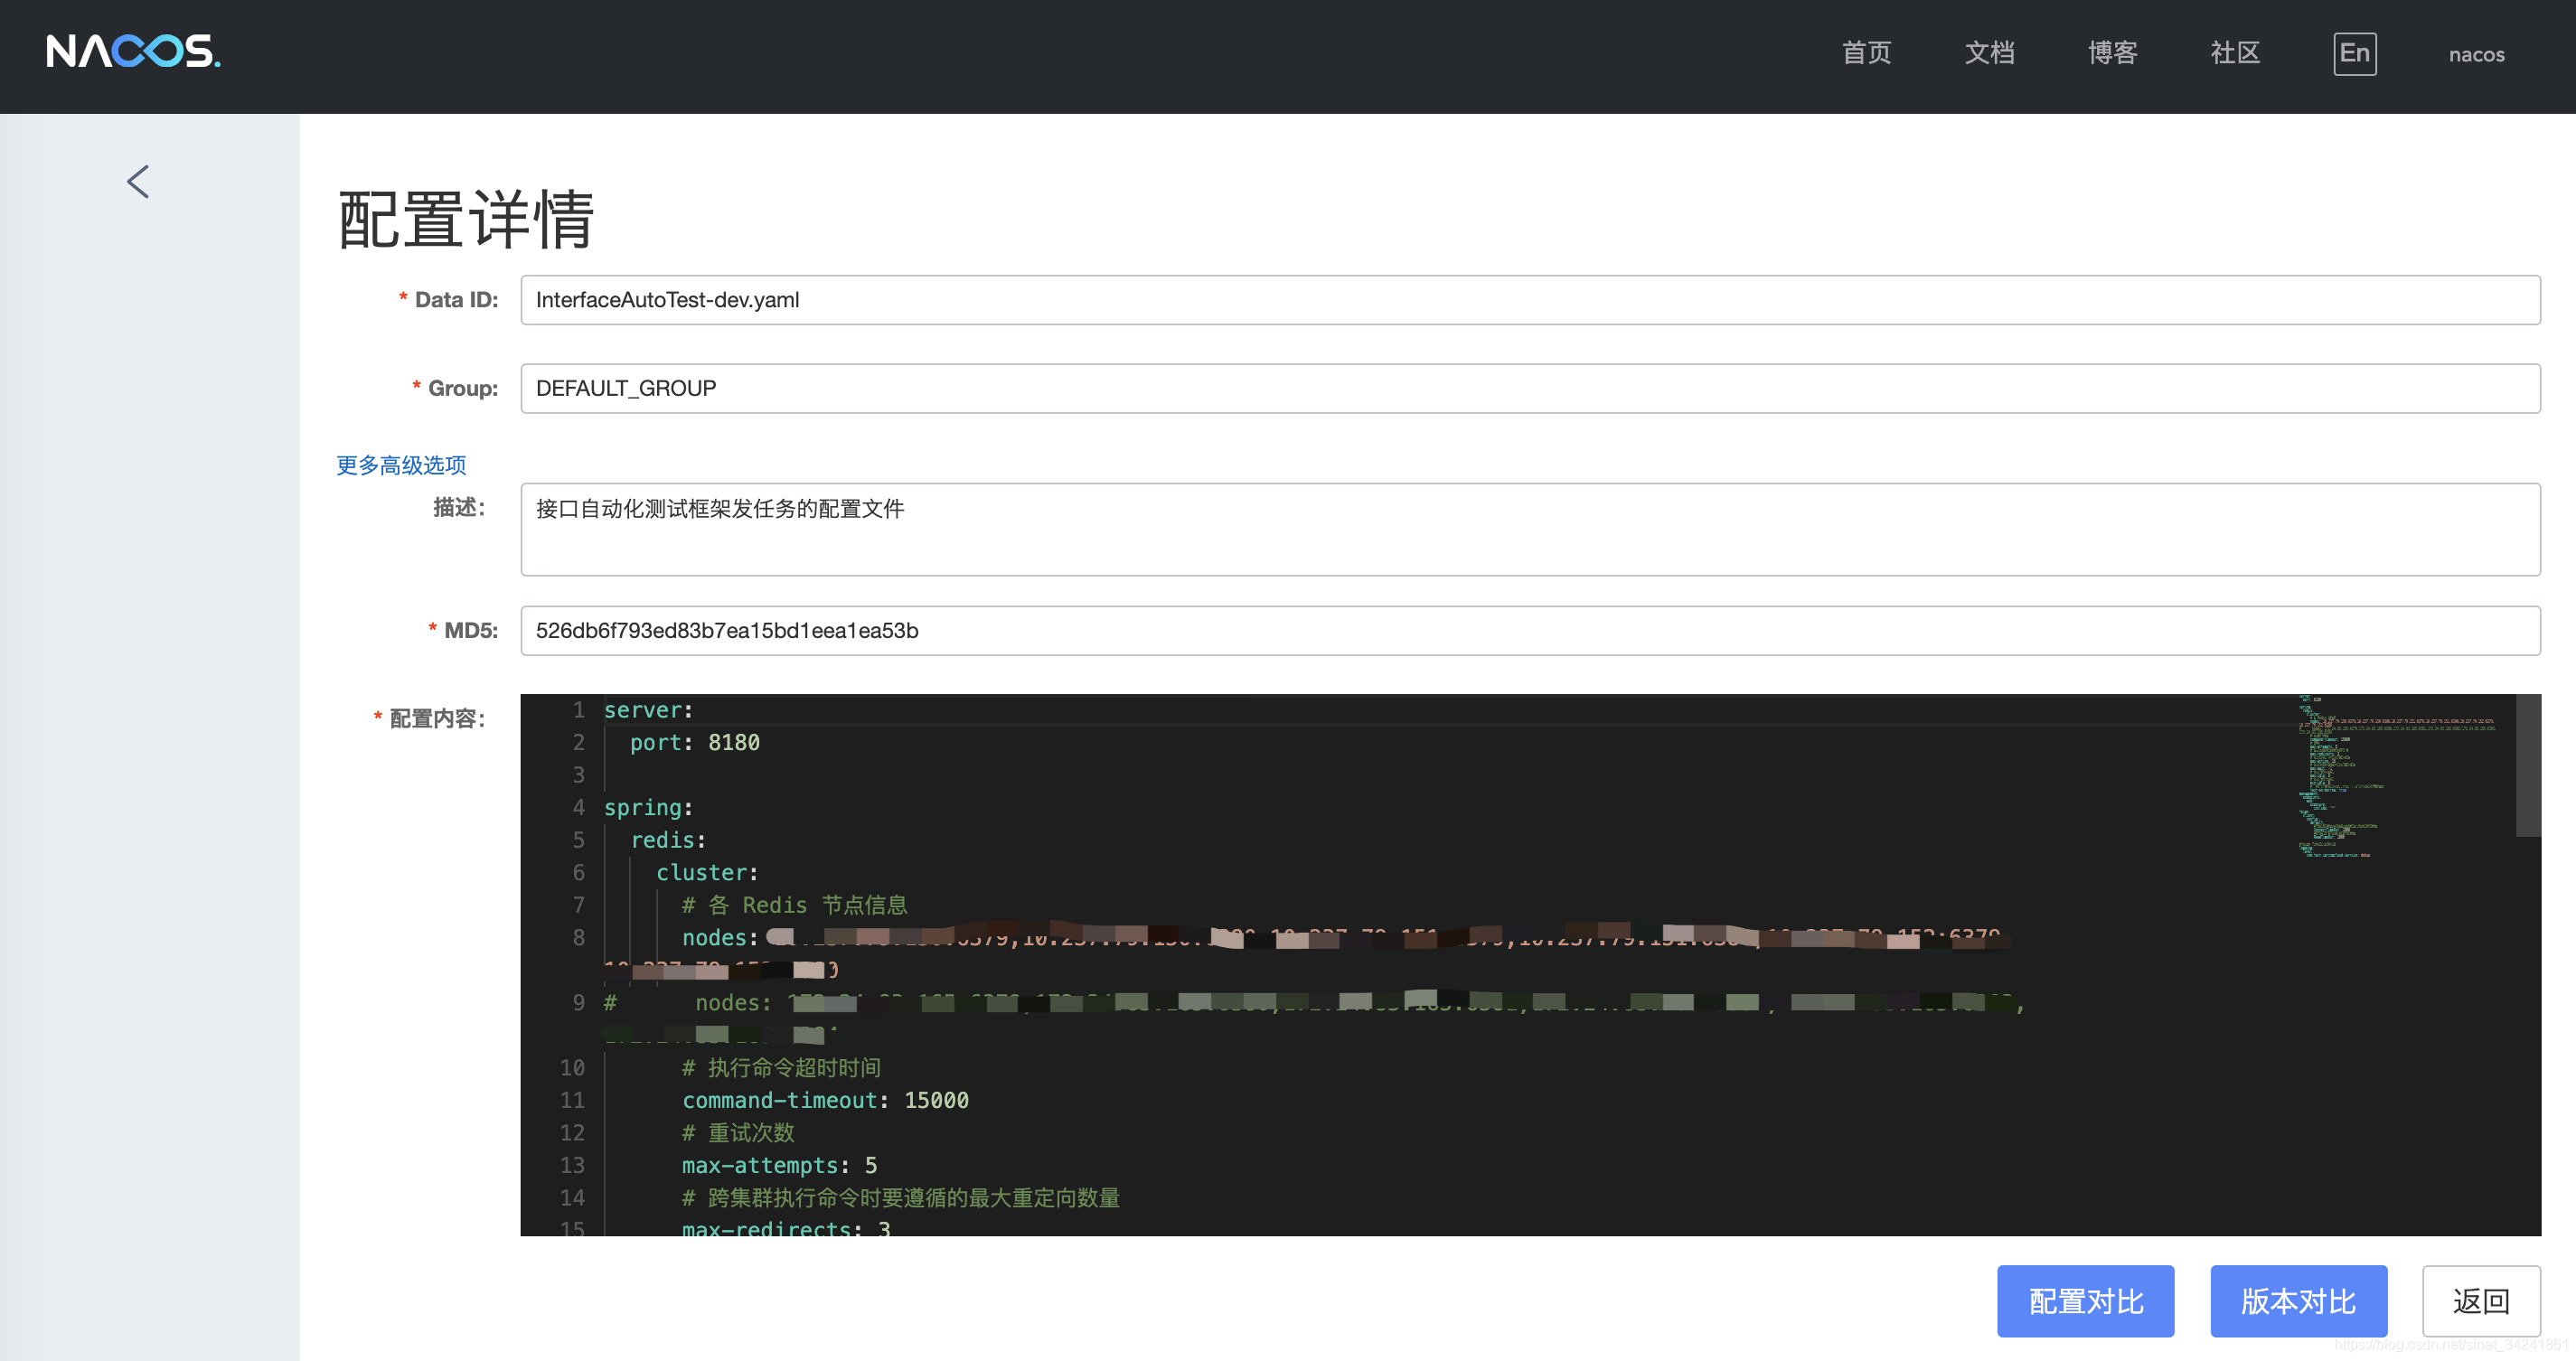Click the Data ID input field
This screenshot has height=1361, width=2576.
[x=1530, y=300]
